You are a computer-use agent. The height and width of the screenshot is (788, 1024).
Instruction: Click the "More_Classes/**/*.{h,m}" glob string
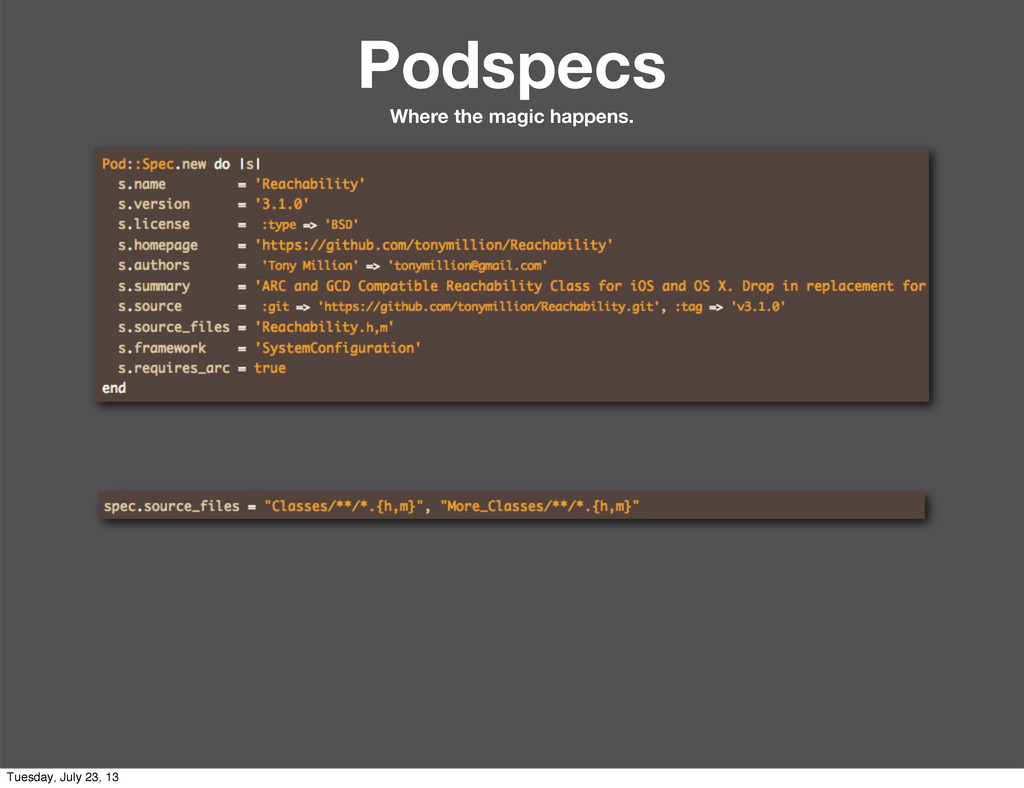(x=540, y=507)
